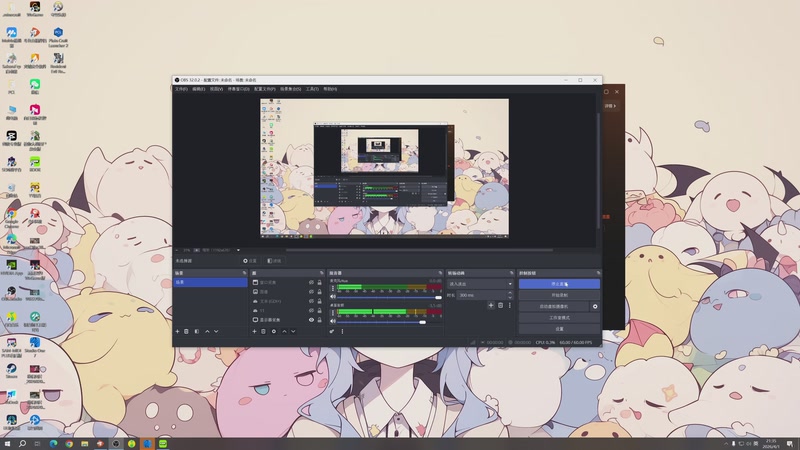Increase transition duration with up stepper

[x=510, y=293]
